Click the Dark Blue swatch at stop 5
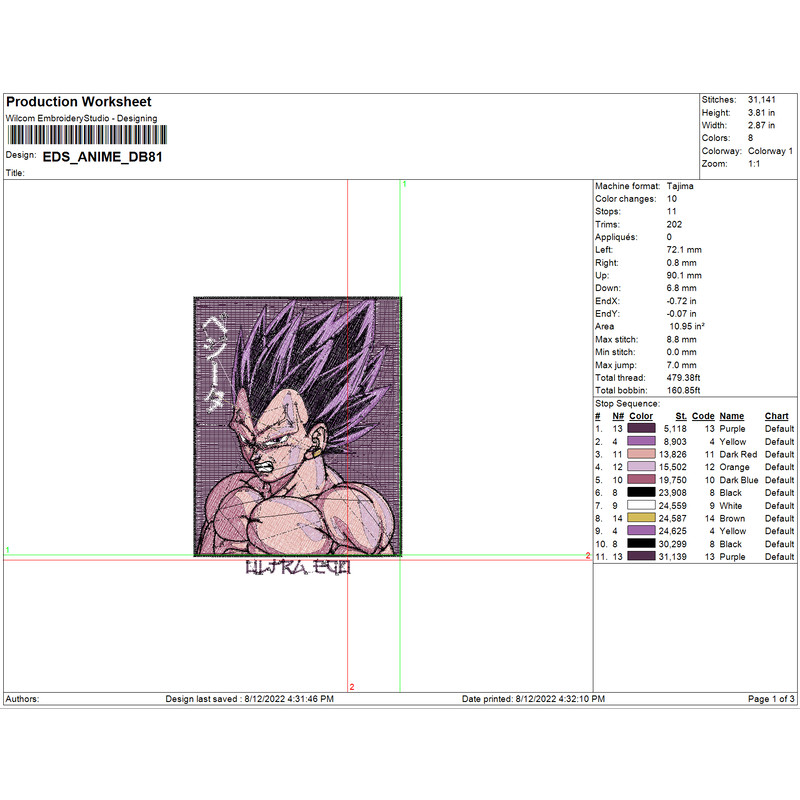Viewport: 800px width, 800px height. tap(640, 480)
